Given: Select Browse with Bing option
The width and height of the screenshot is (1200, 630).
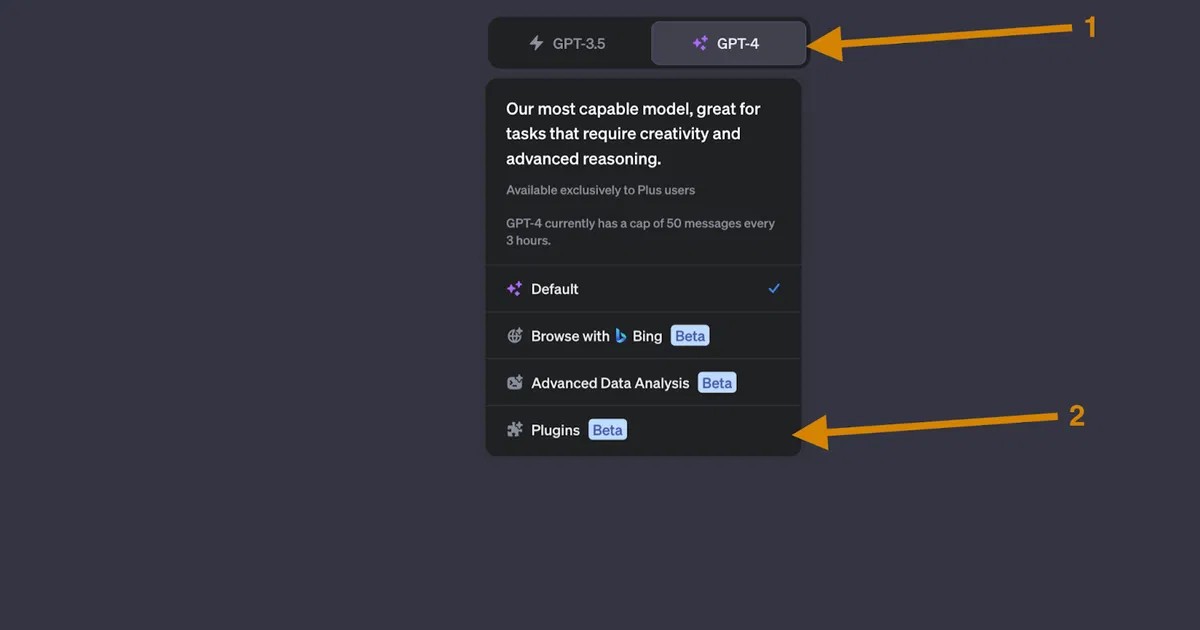Looking at the screenshot, I should [x=643, y=336].
